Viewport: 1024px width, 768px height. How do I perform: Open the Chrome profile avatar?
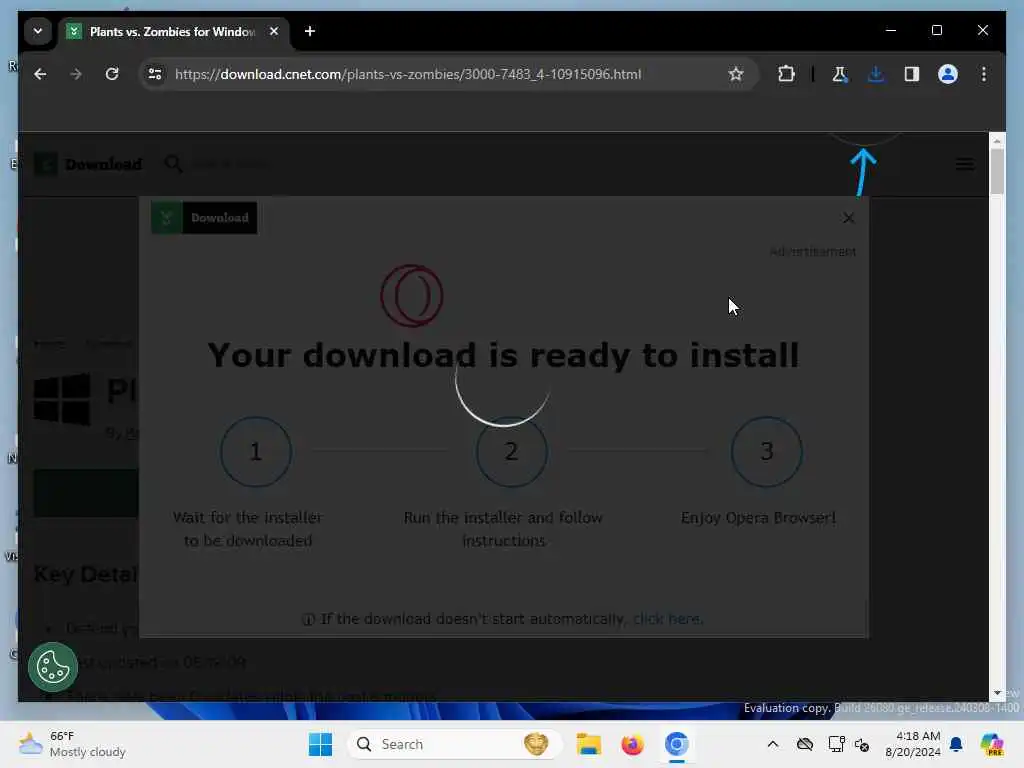(948, 74)
